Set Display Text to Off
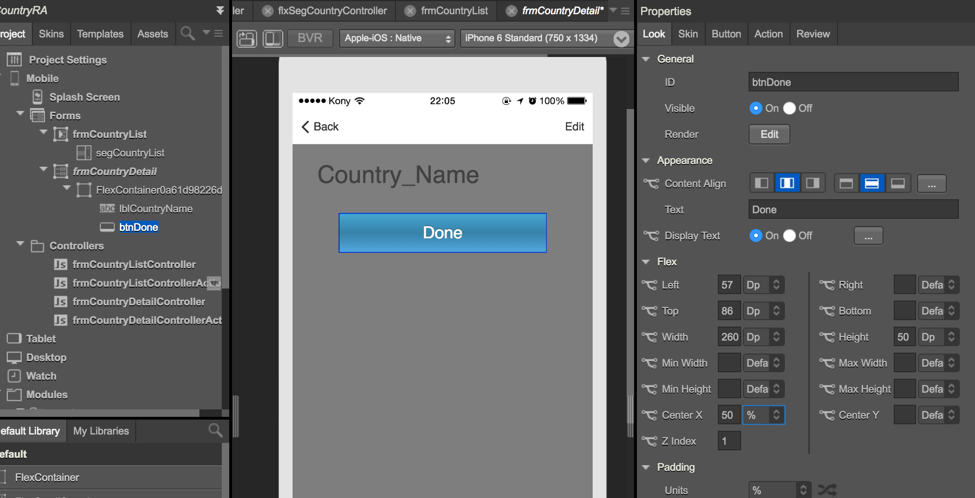This screenshot has height=498, width=975. pos(790,236)
